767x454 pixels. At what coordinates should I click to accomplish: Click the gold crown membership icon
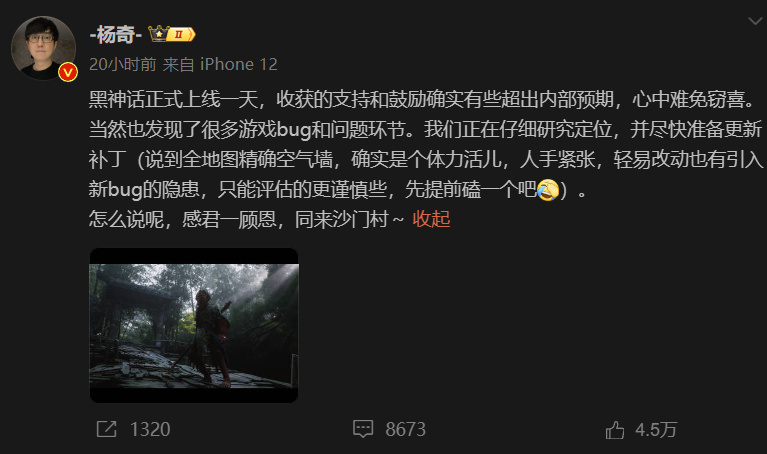pyautogui.click(x=158, y=34)
